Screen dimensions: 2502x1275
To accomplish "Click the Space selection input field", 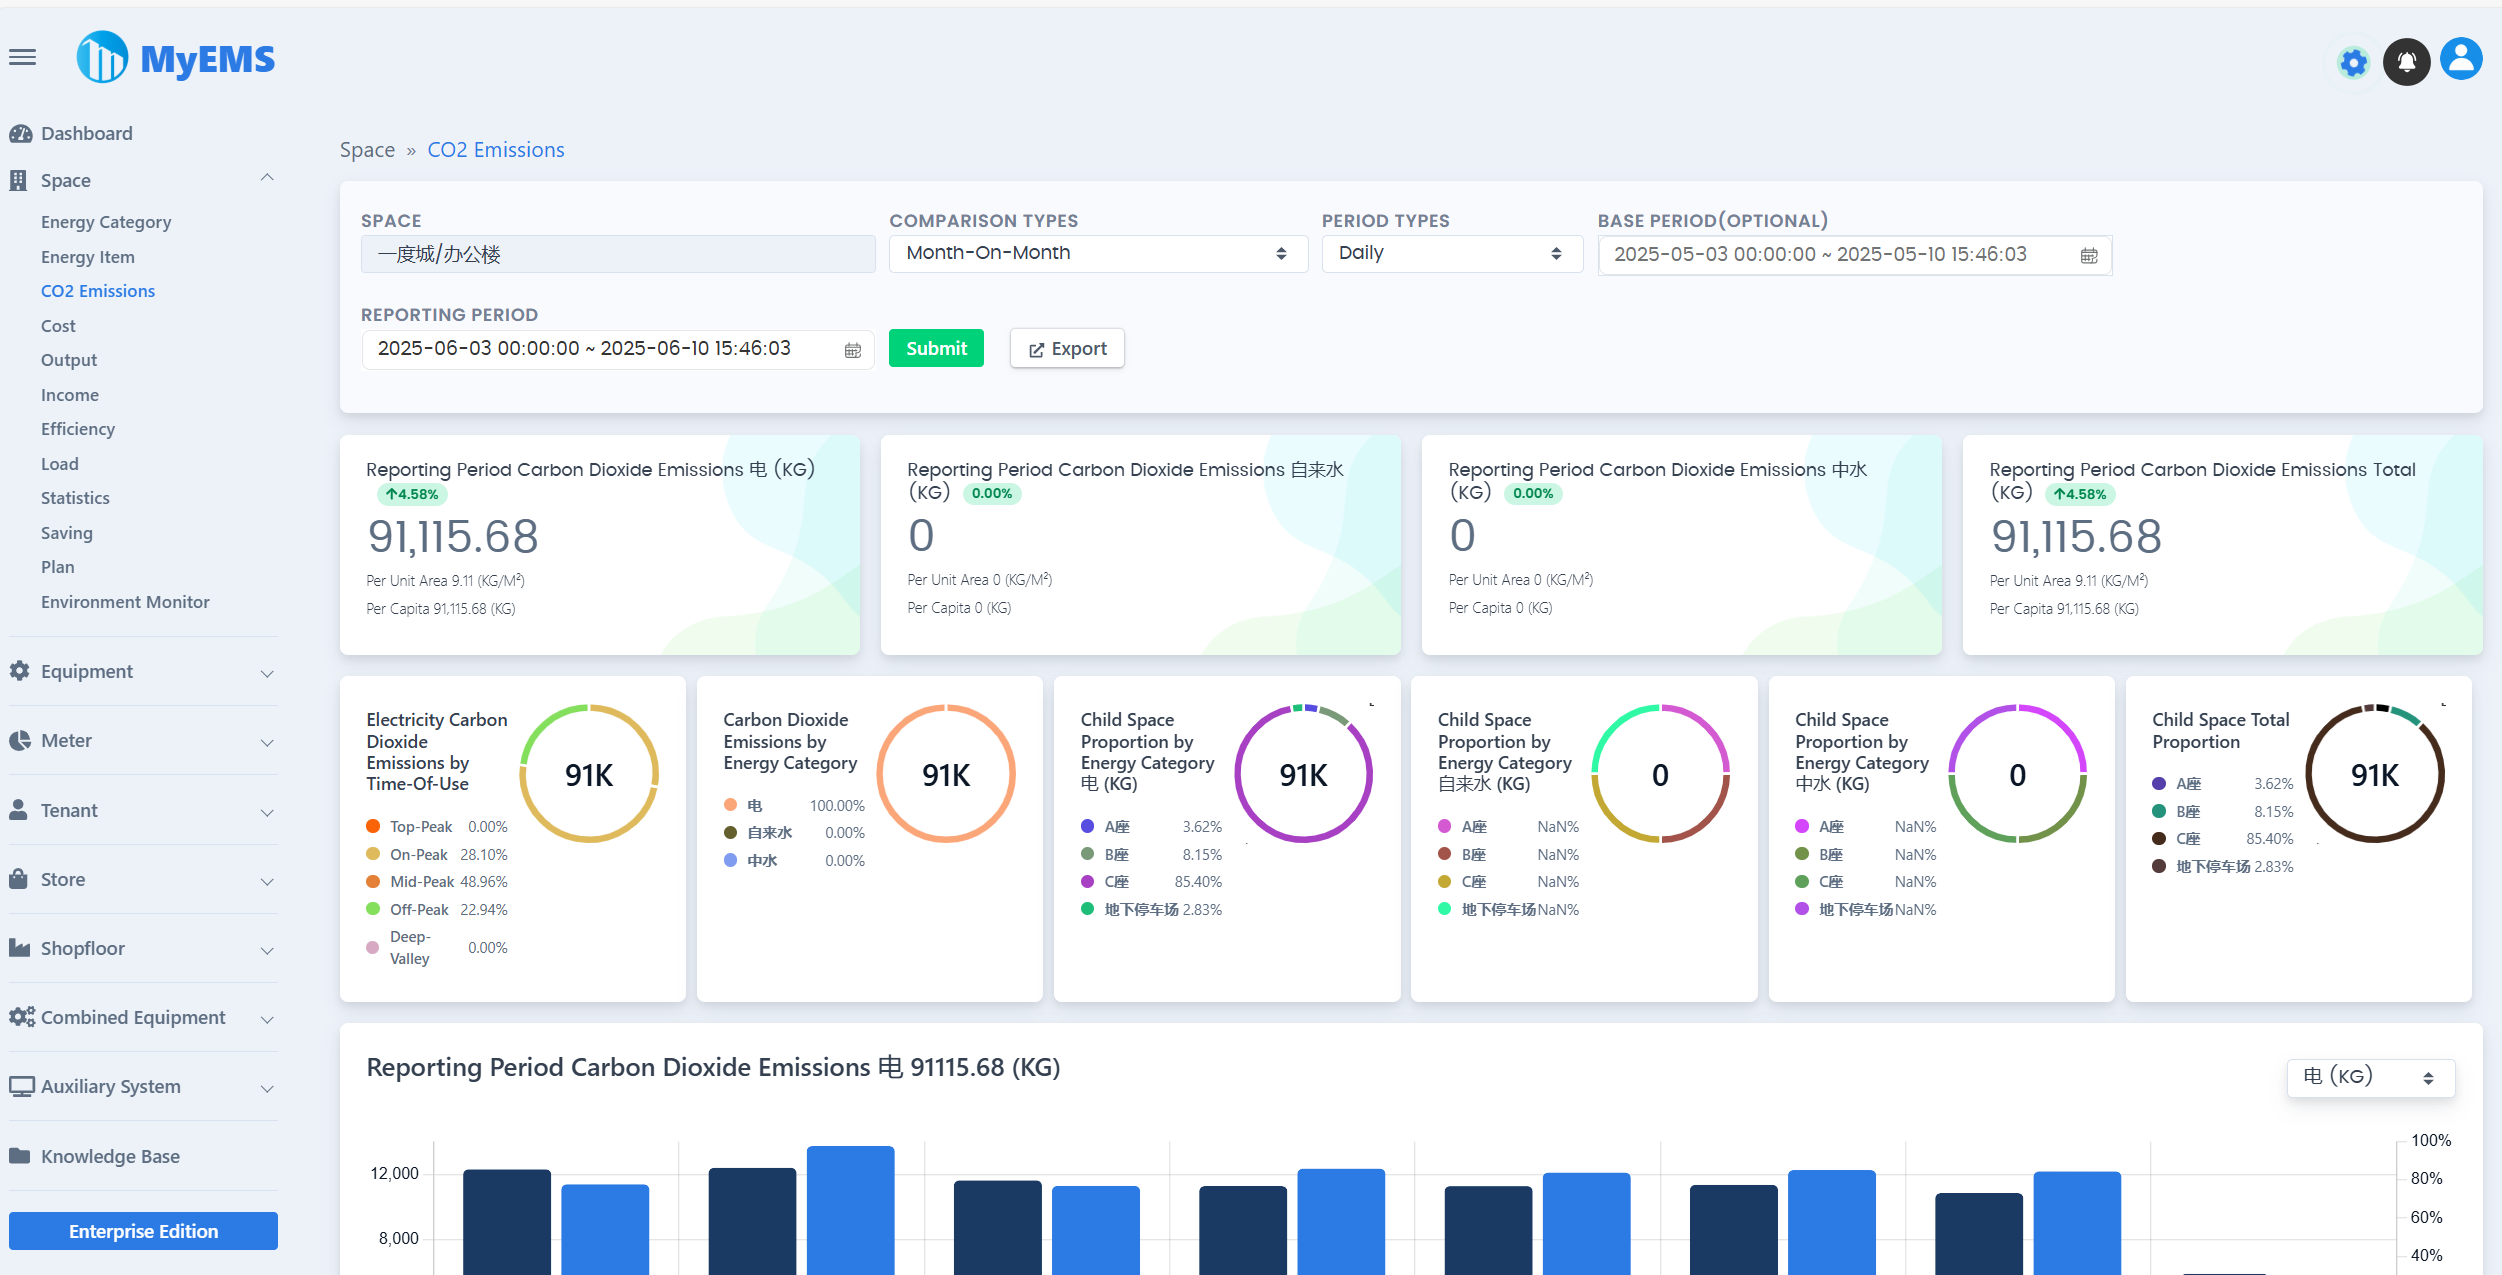I will click(617, 254).
